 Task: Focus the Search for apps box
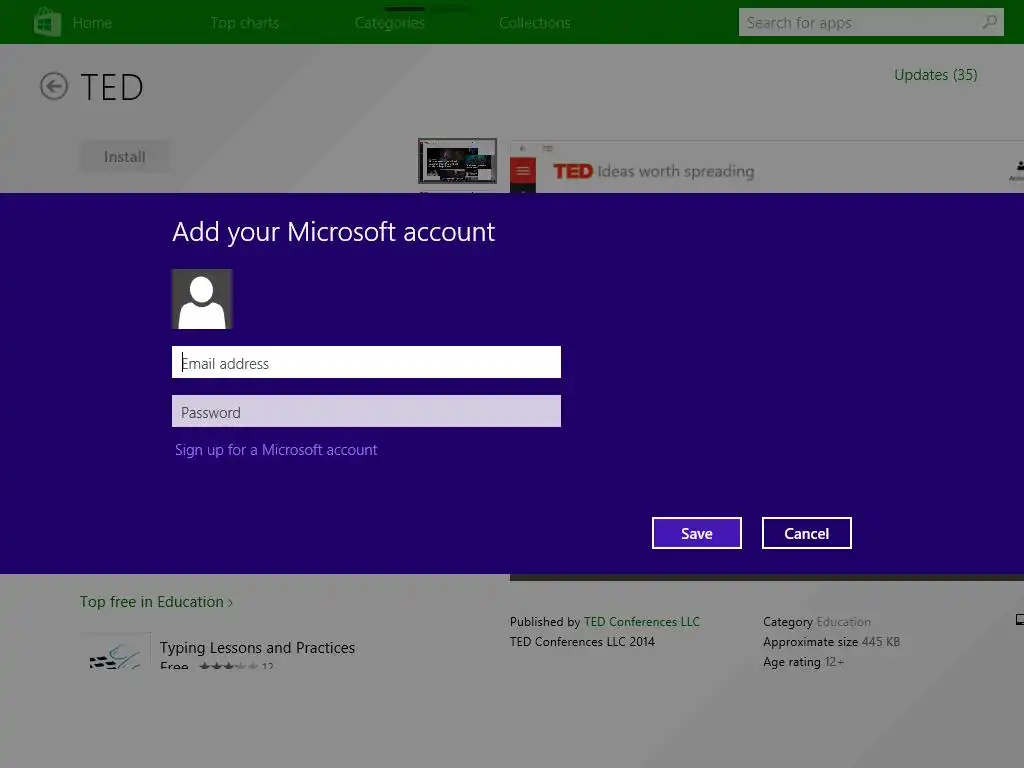(871, 22)
